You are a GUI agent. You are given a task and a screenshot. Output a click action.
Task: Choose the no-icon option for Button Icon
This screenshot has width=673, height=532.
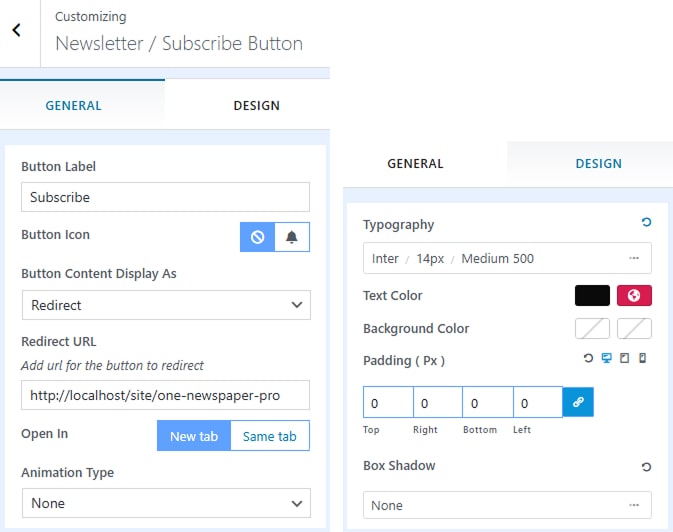click(257, 237)
